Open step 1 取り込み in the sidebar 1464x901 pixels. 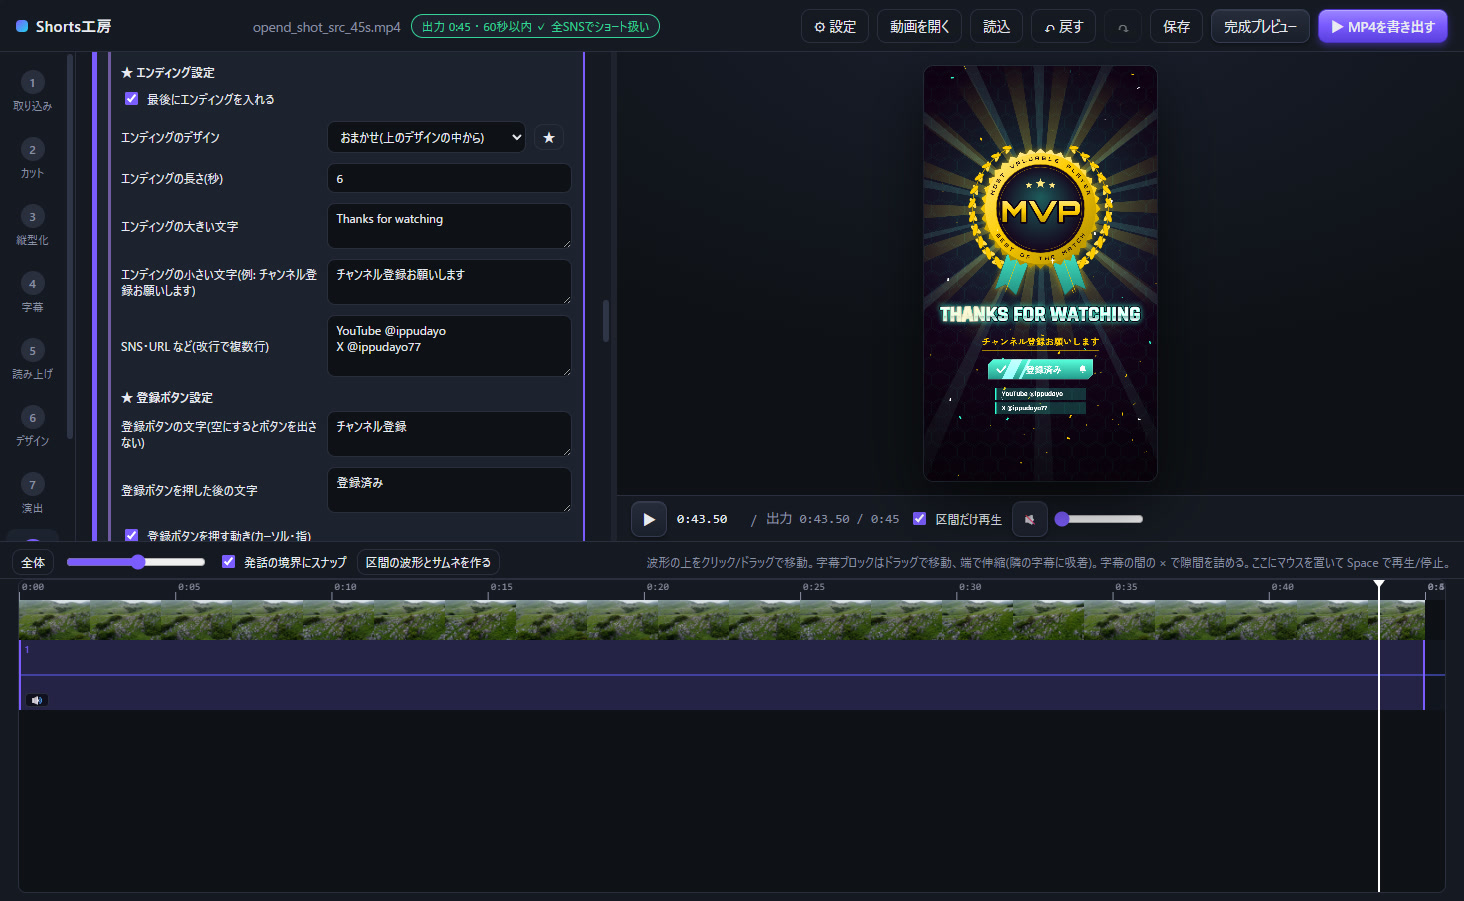coord(32,91)
